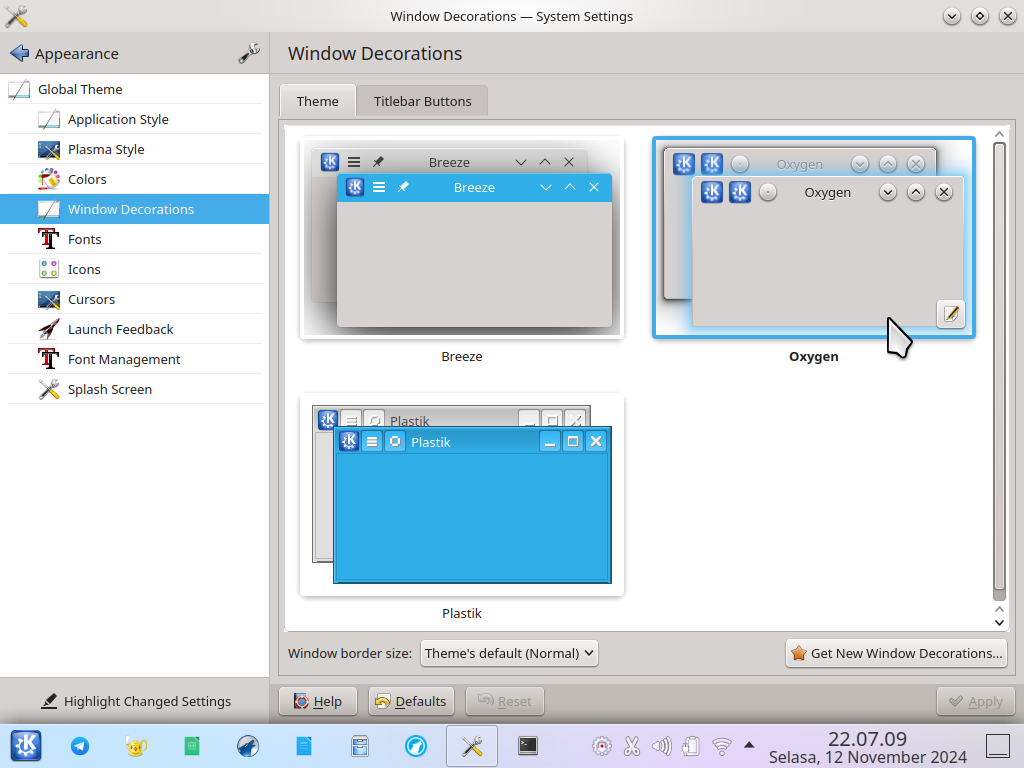Open the blue round browser taskbar icon
1024x768 pixels.
[416, 746]
